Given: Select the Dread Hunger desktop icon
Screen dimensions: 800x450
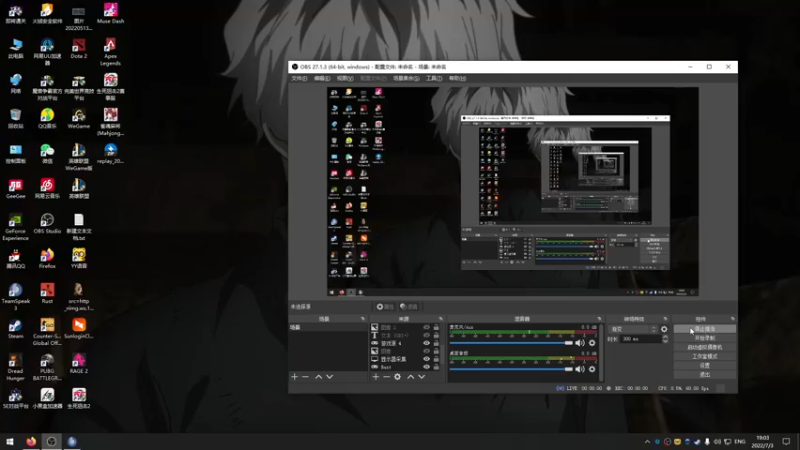Looking at the screenshot, I should point(15,367).
